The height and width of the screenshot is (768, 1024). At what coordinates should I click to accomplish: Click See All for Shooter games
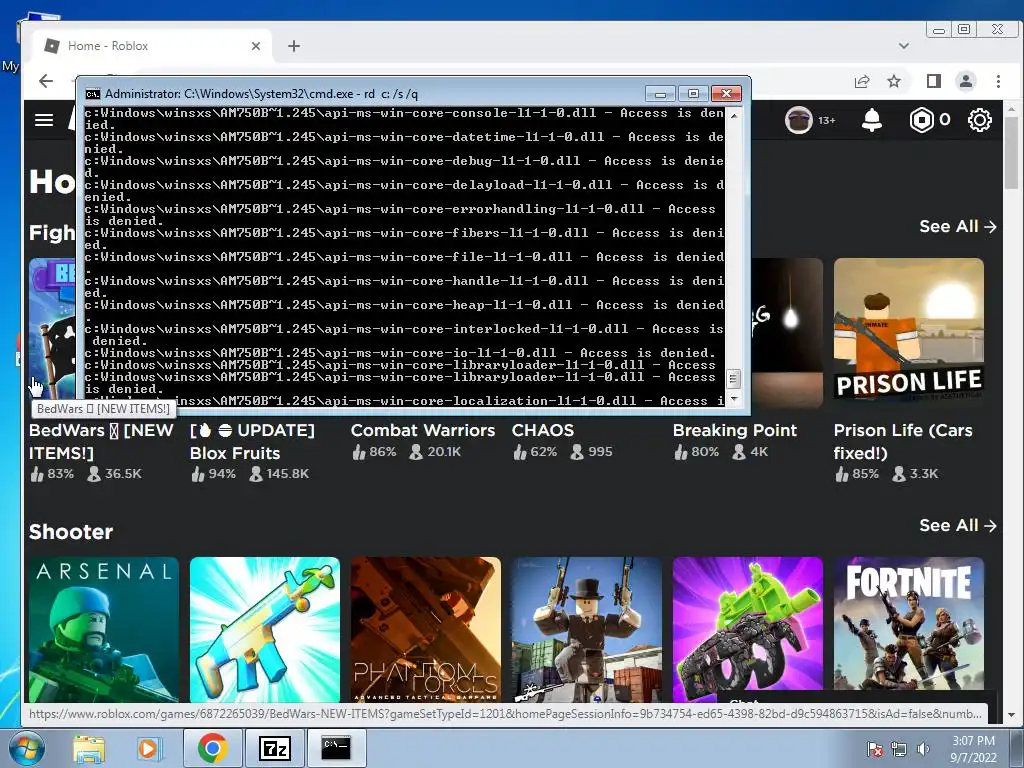coord(957,526)
